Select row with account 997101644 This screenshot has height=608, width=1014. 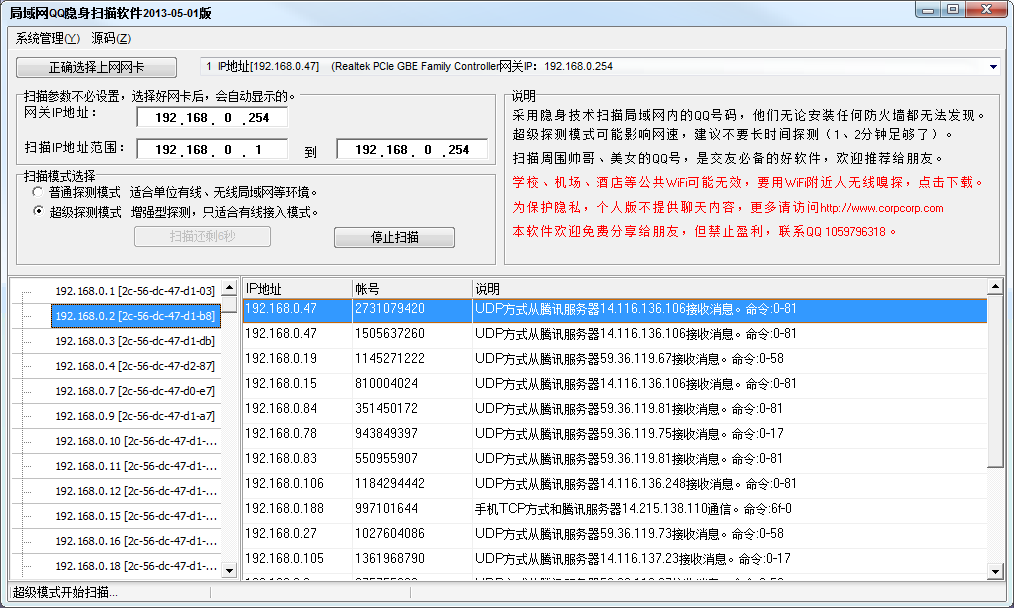click(x=615, y=509)
